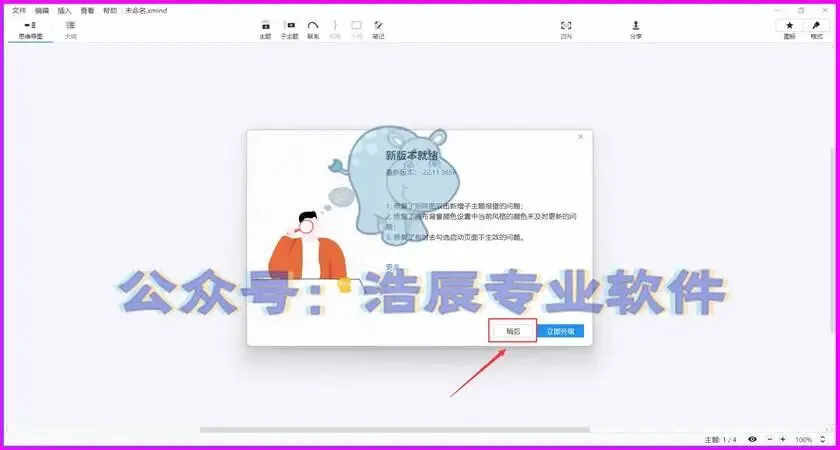Click the minus zoom out button

770,439
